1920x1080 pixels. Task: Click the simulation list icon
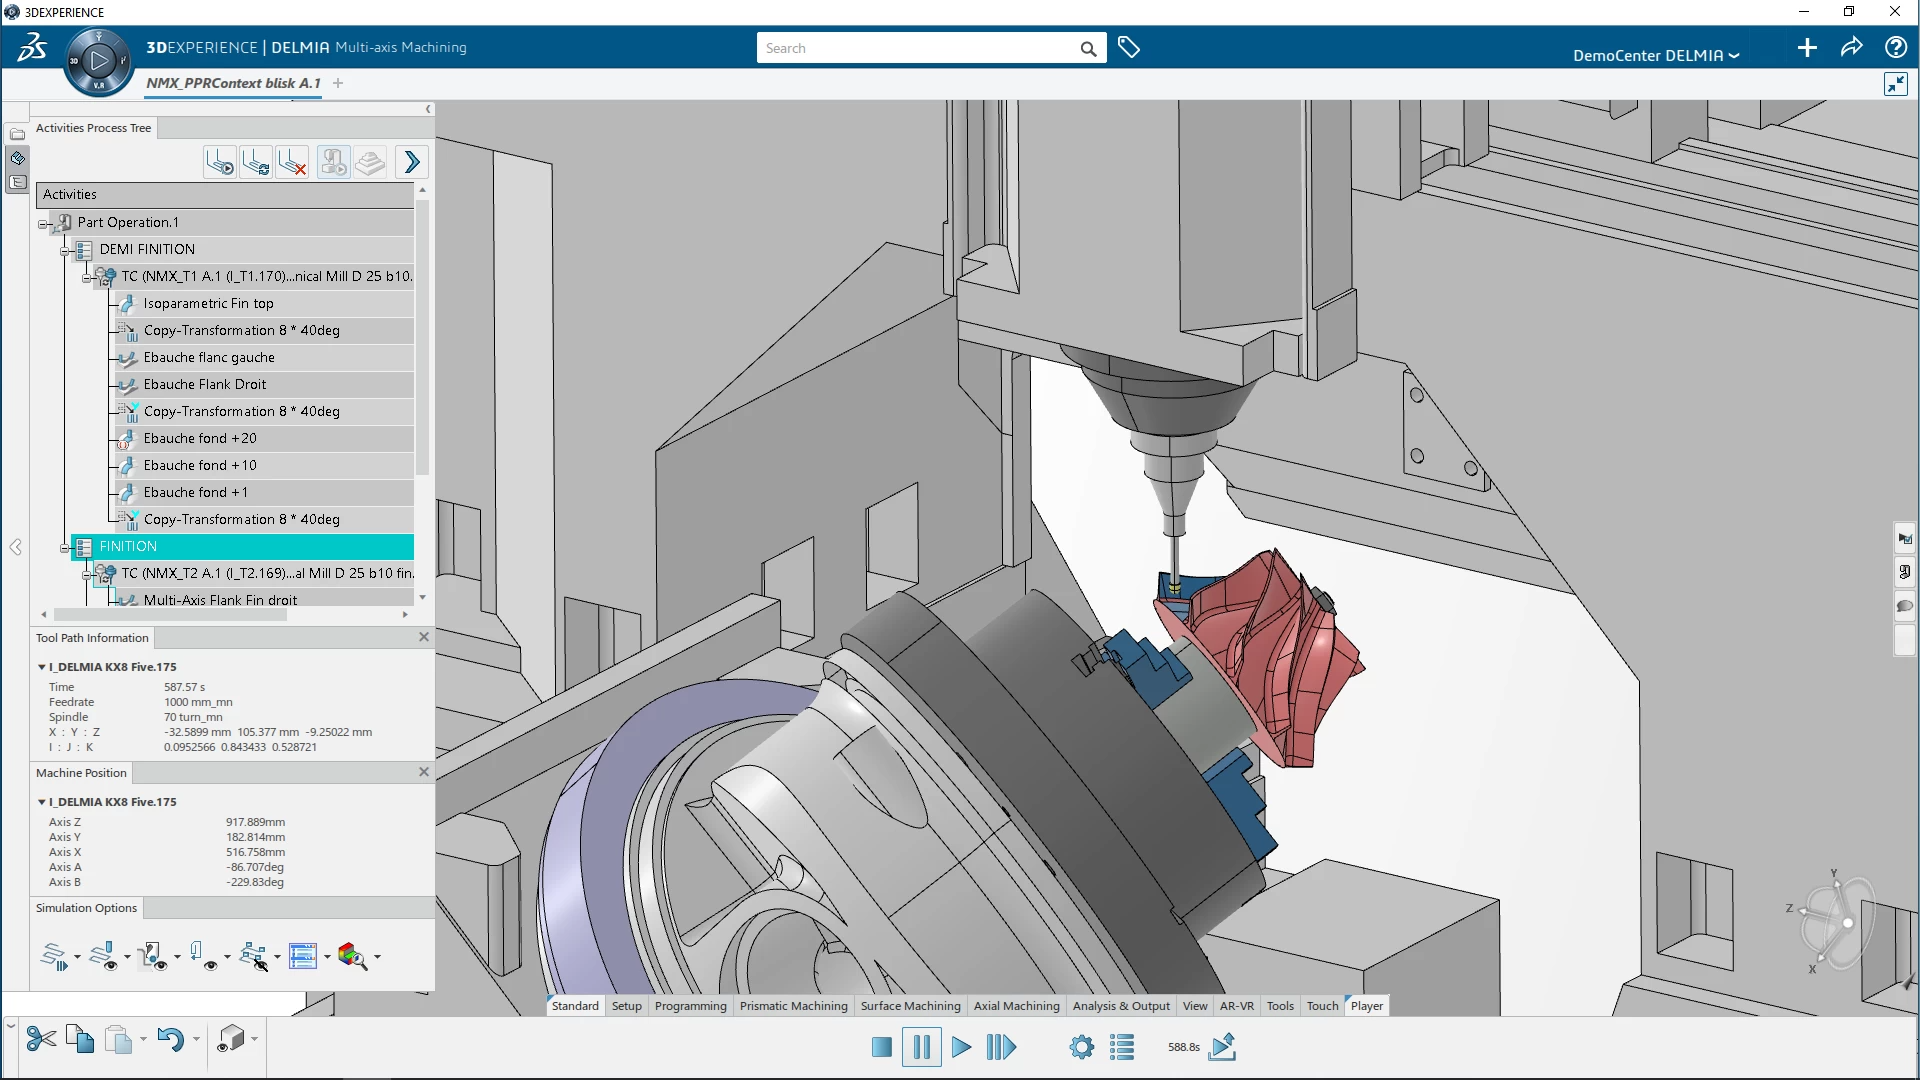click(x=1122, y=1047)
